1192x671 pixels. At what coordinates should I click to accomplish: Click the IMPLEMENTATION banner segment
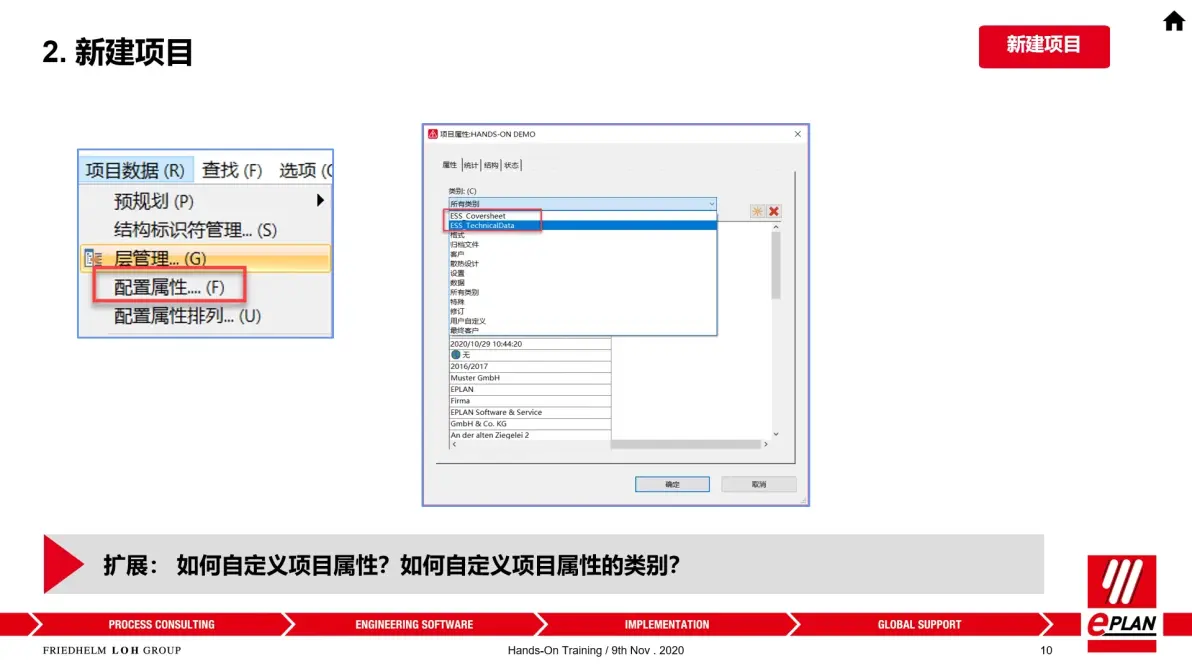pyautogui.click(x=667, y=625)
